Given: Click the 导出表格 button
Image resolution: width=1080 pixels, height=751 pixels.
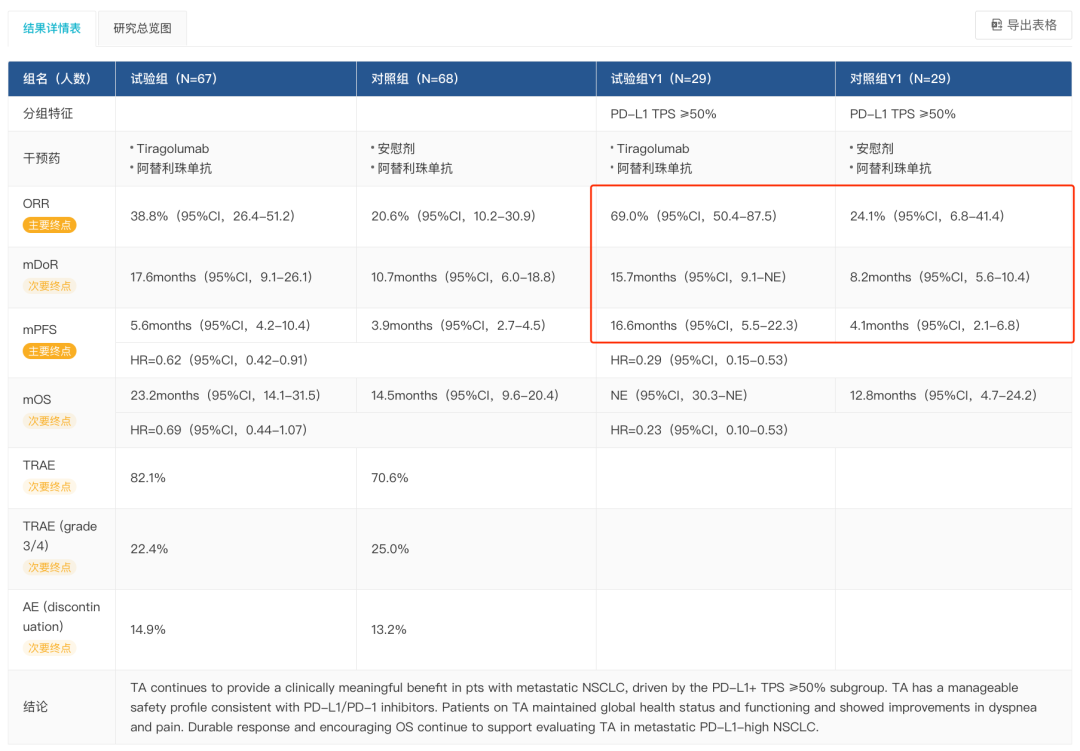Looking at the screenshot, I should (1023, 25).
